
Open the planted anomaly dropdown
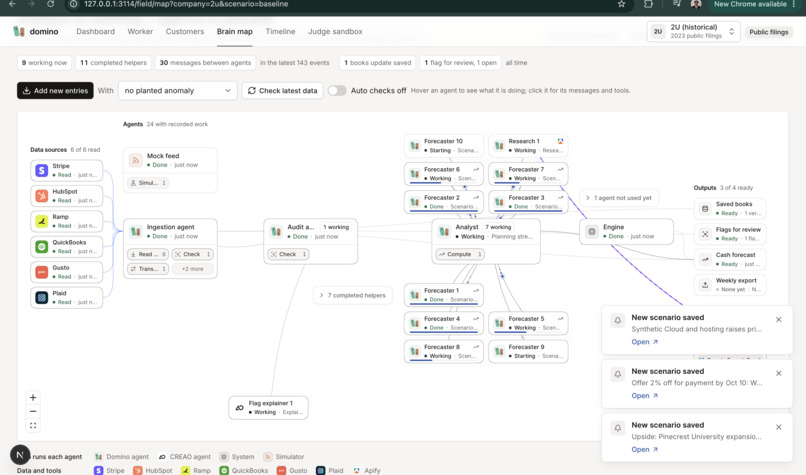(177, 90)
